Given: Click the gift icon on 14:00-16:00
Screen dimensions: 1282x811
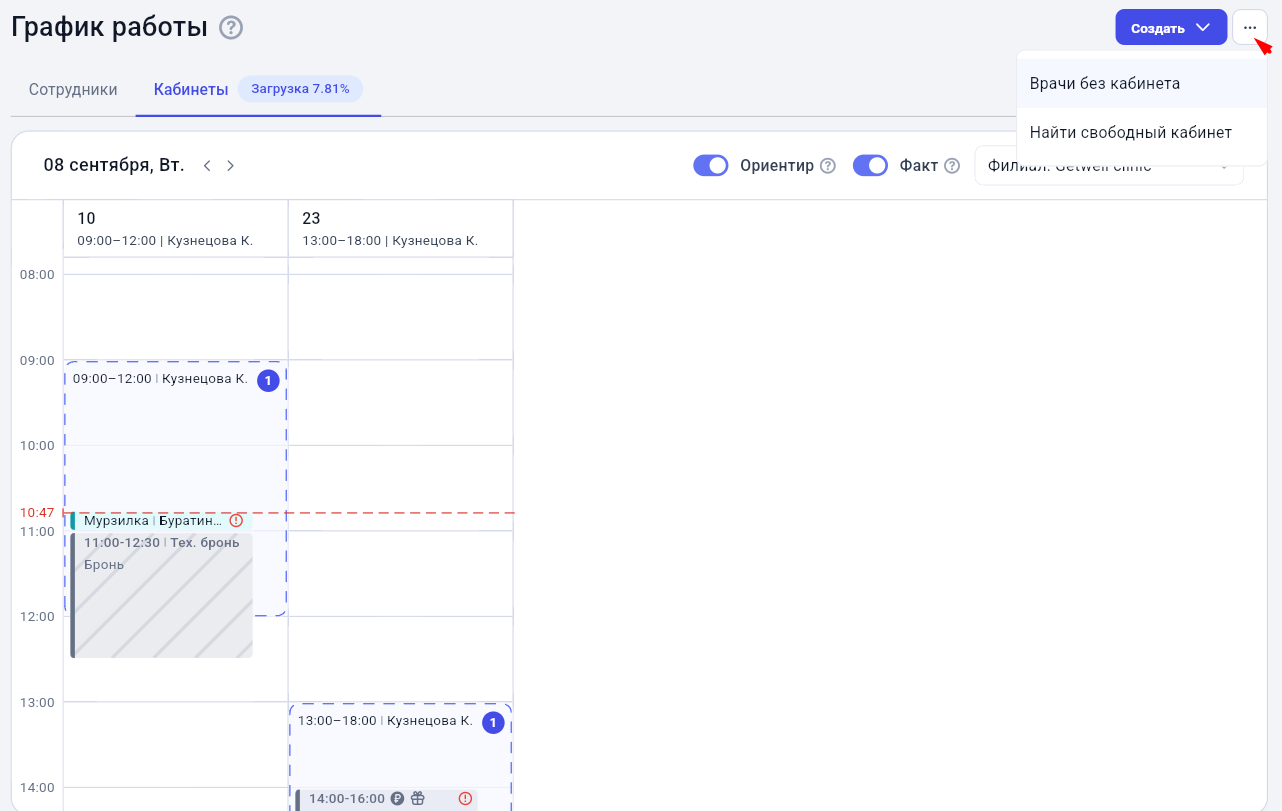Looking at the screenshot, I should (418, 798).
